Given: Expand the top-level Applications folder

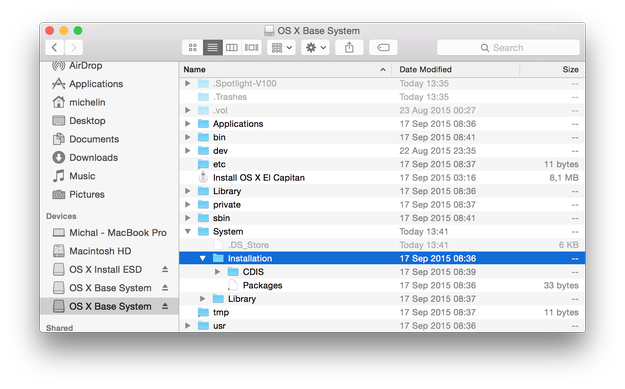Looking at the screenshot, I should pos(188,124).
